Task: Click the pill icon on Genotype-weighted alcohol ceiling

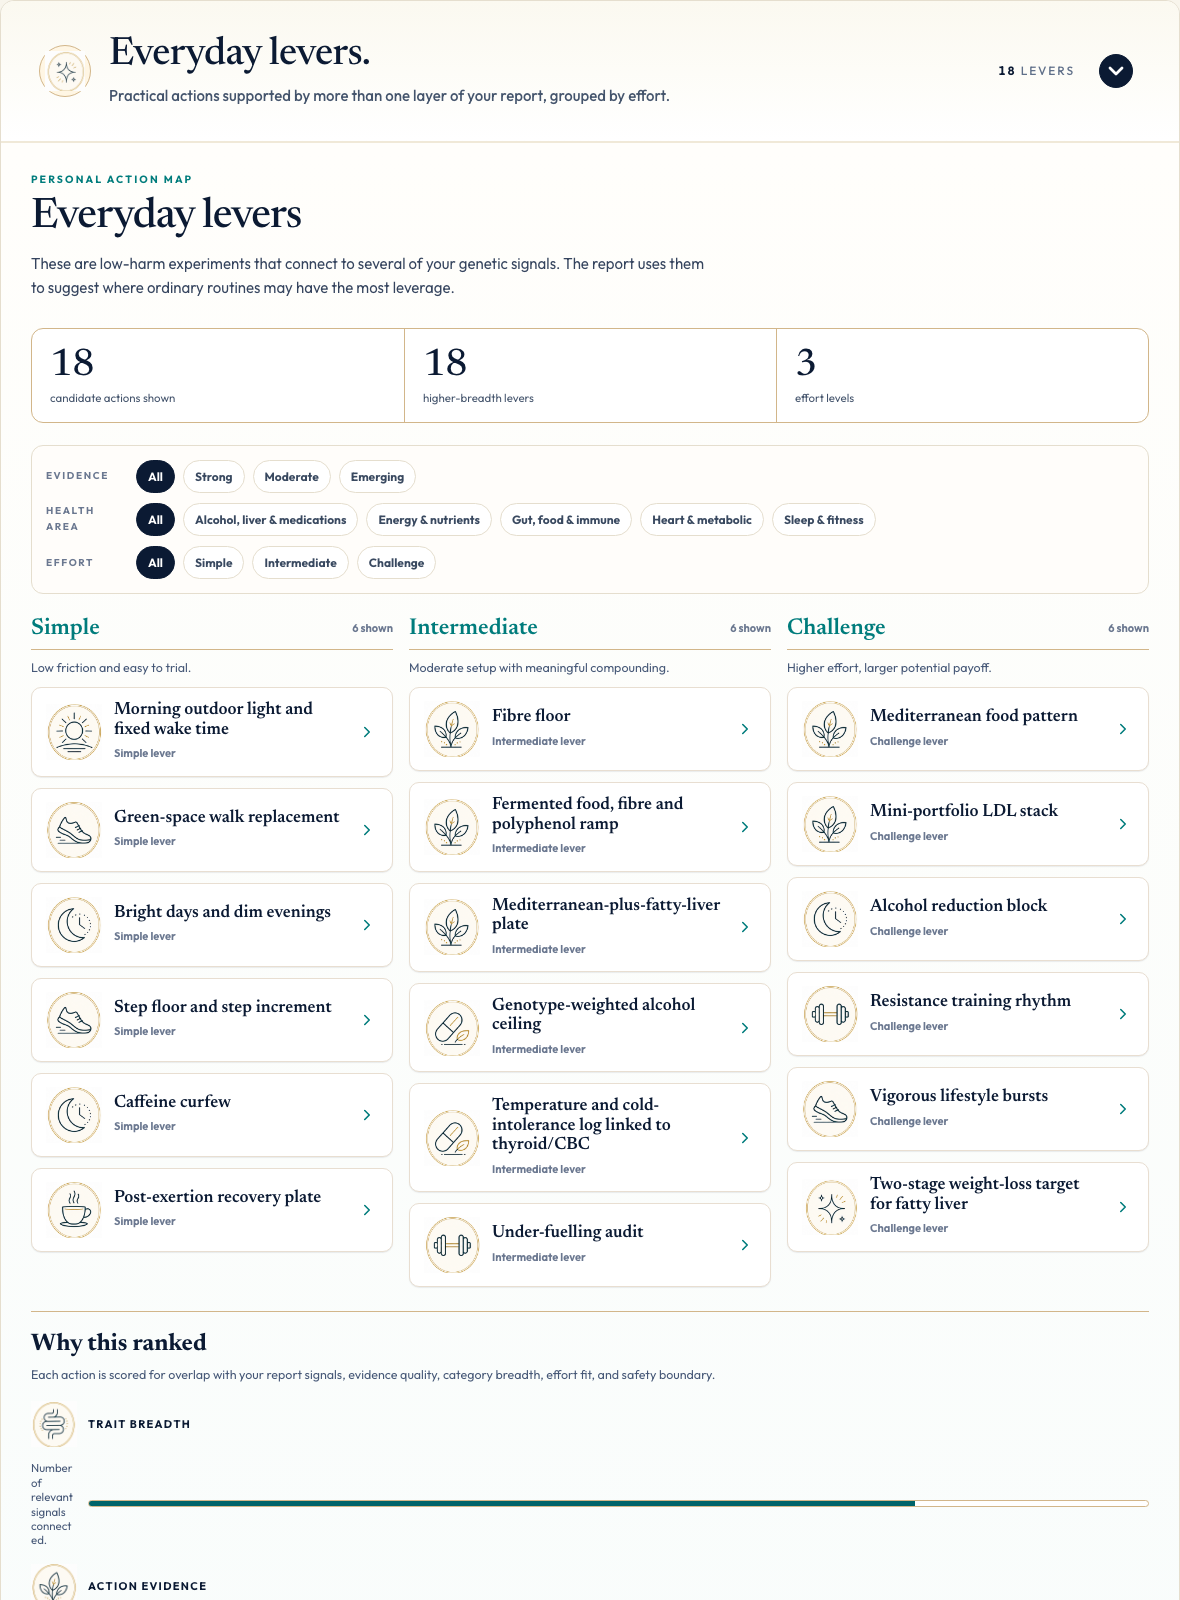Action: 452,1028
